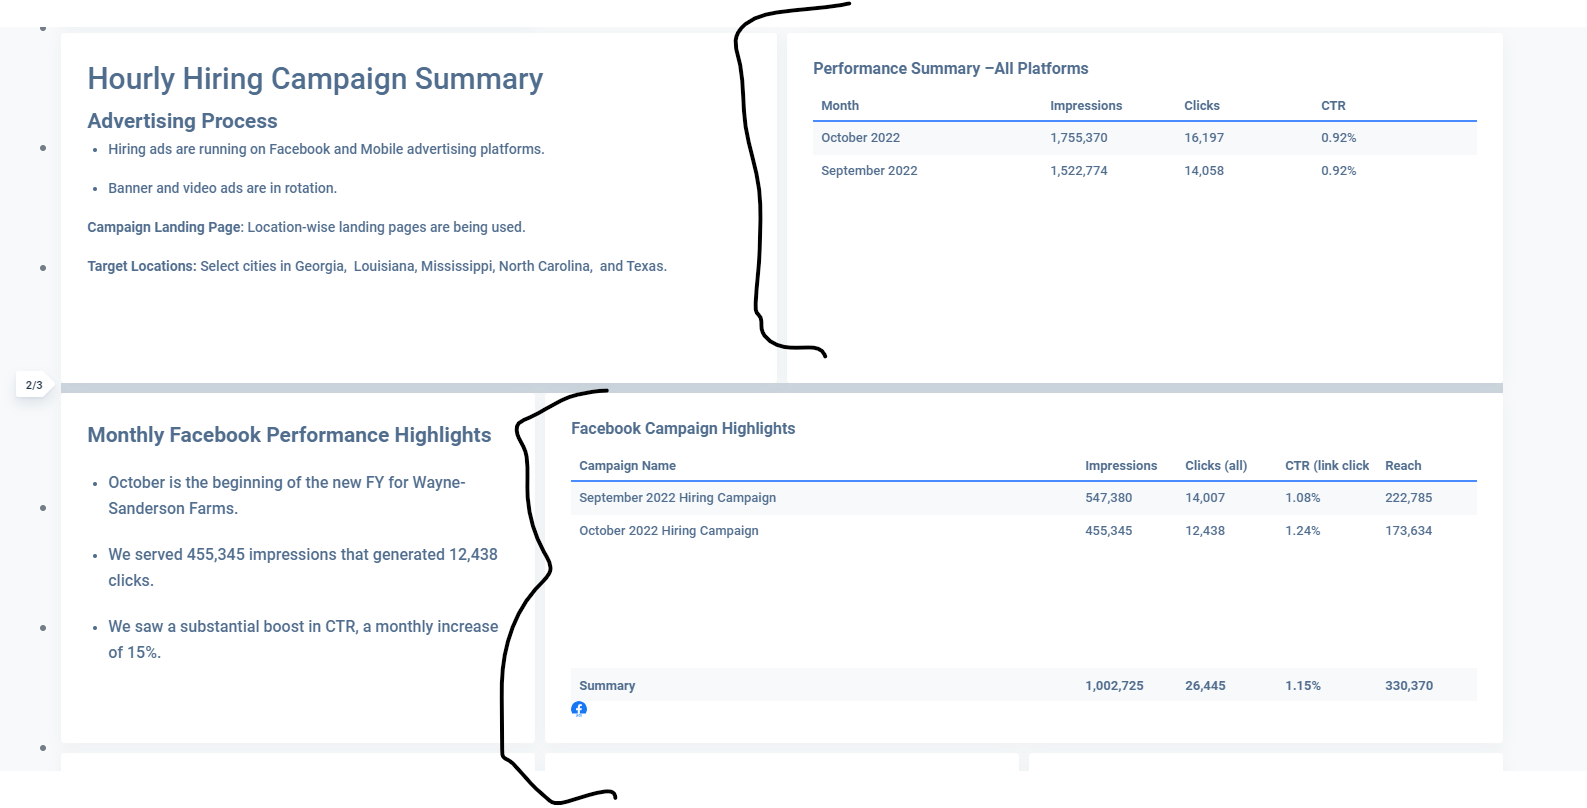
Task: Sort by Clicks column header in Performance Summary
Action: pos(1202,106)
